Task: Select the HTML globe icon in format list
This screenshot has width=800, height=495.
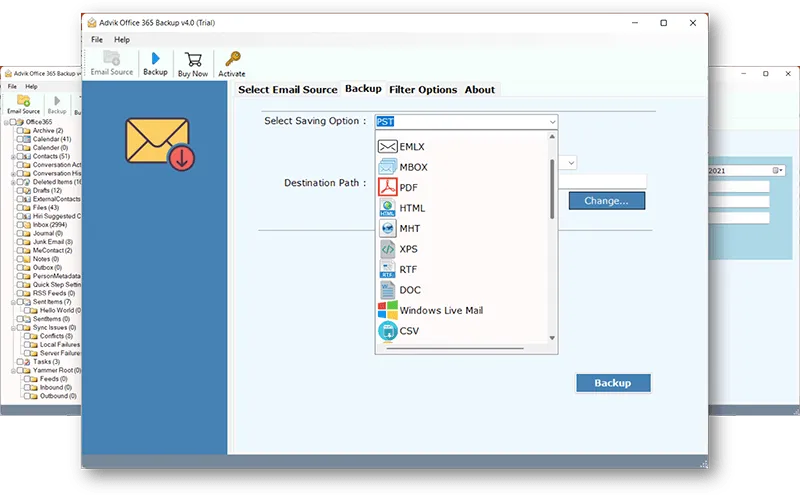Action: coord(387,208)
